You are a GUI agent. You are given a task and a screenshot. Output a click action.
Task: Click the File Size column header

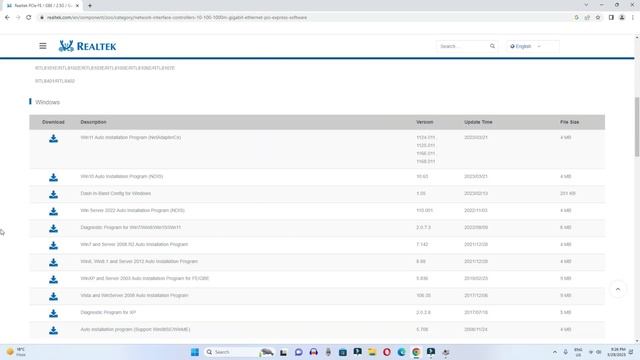pos(569,122)
